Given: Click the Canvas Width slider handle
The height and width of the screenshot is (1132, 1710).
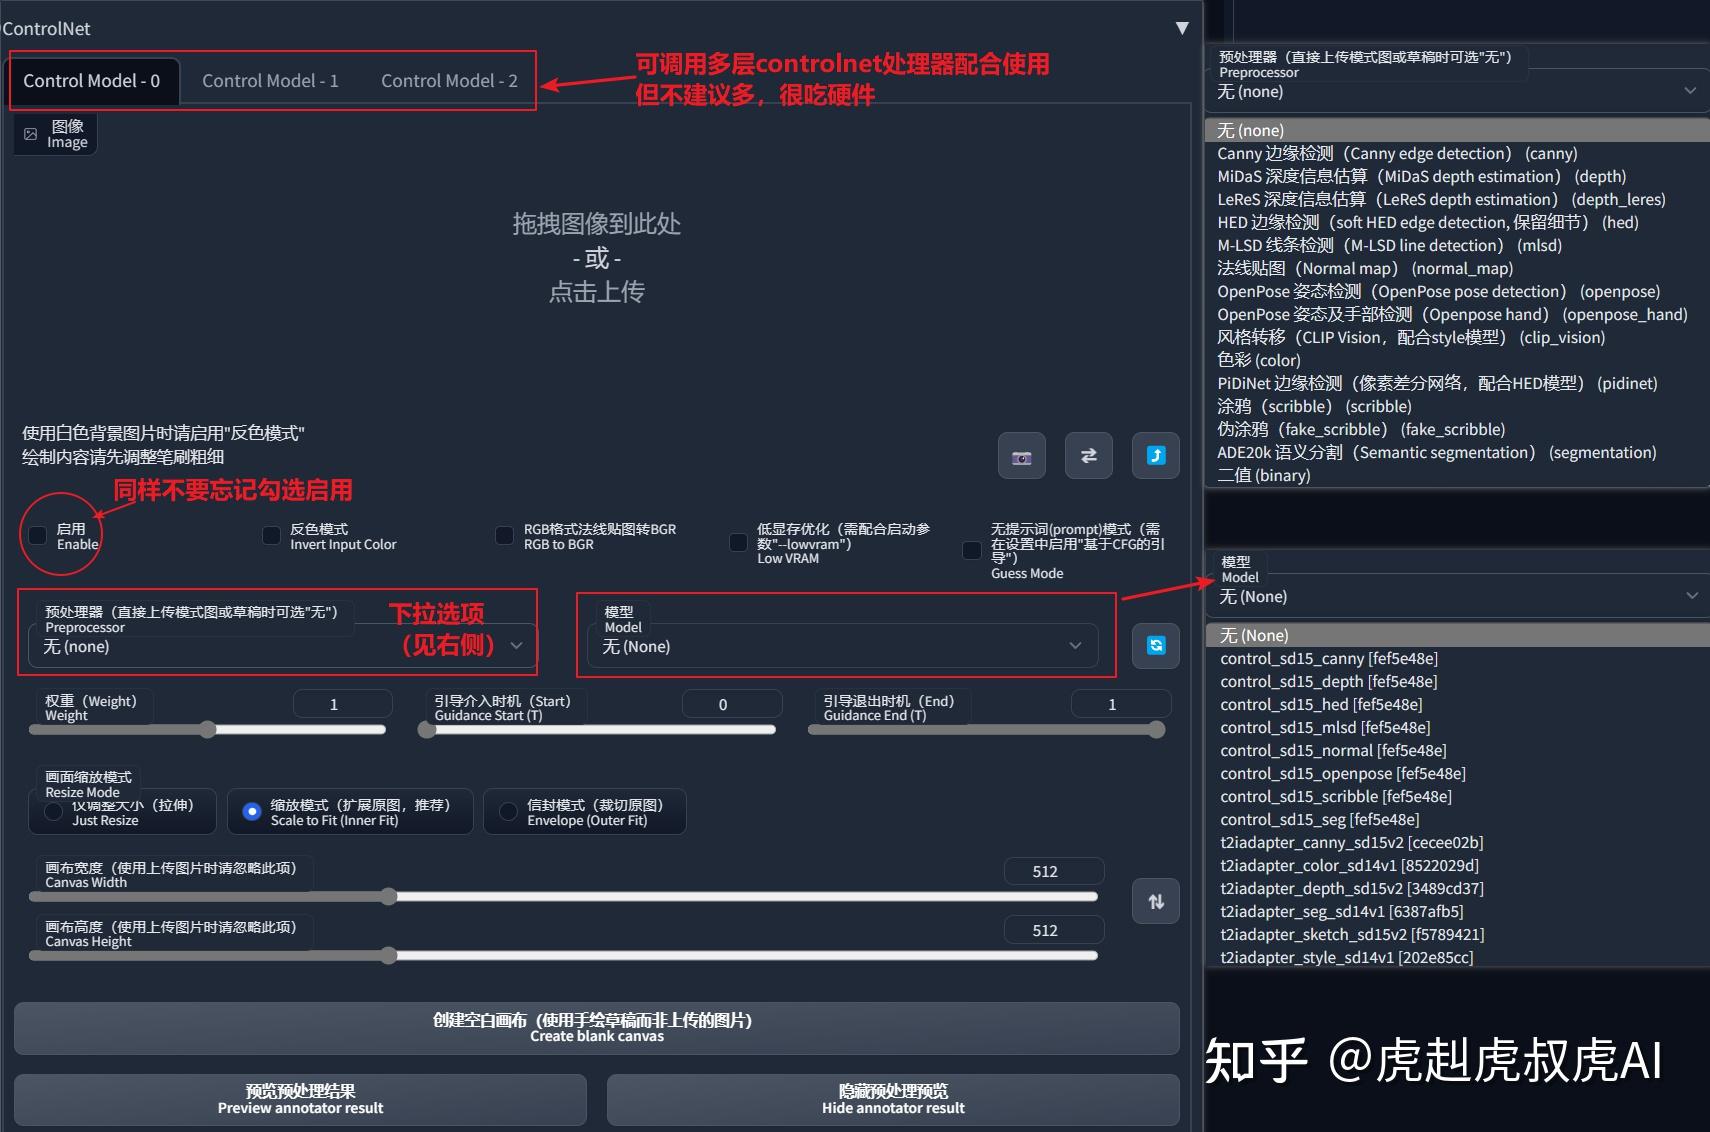Looking at the screenshot, I should click(389, 897).
